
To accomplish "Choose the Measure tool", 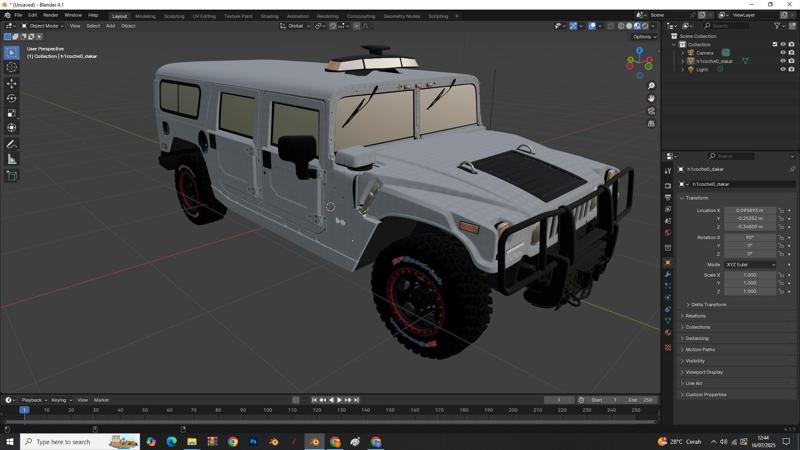I will (12, 159).
